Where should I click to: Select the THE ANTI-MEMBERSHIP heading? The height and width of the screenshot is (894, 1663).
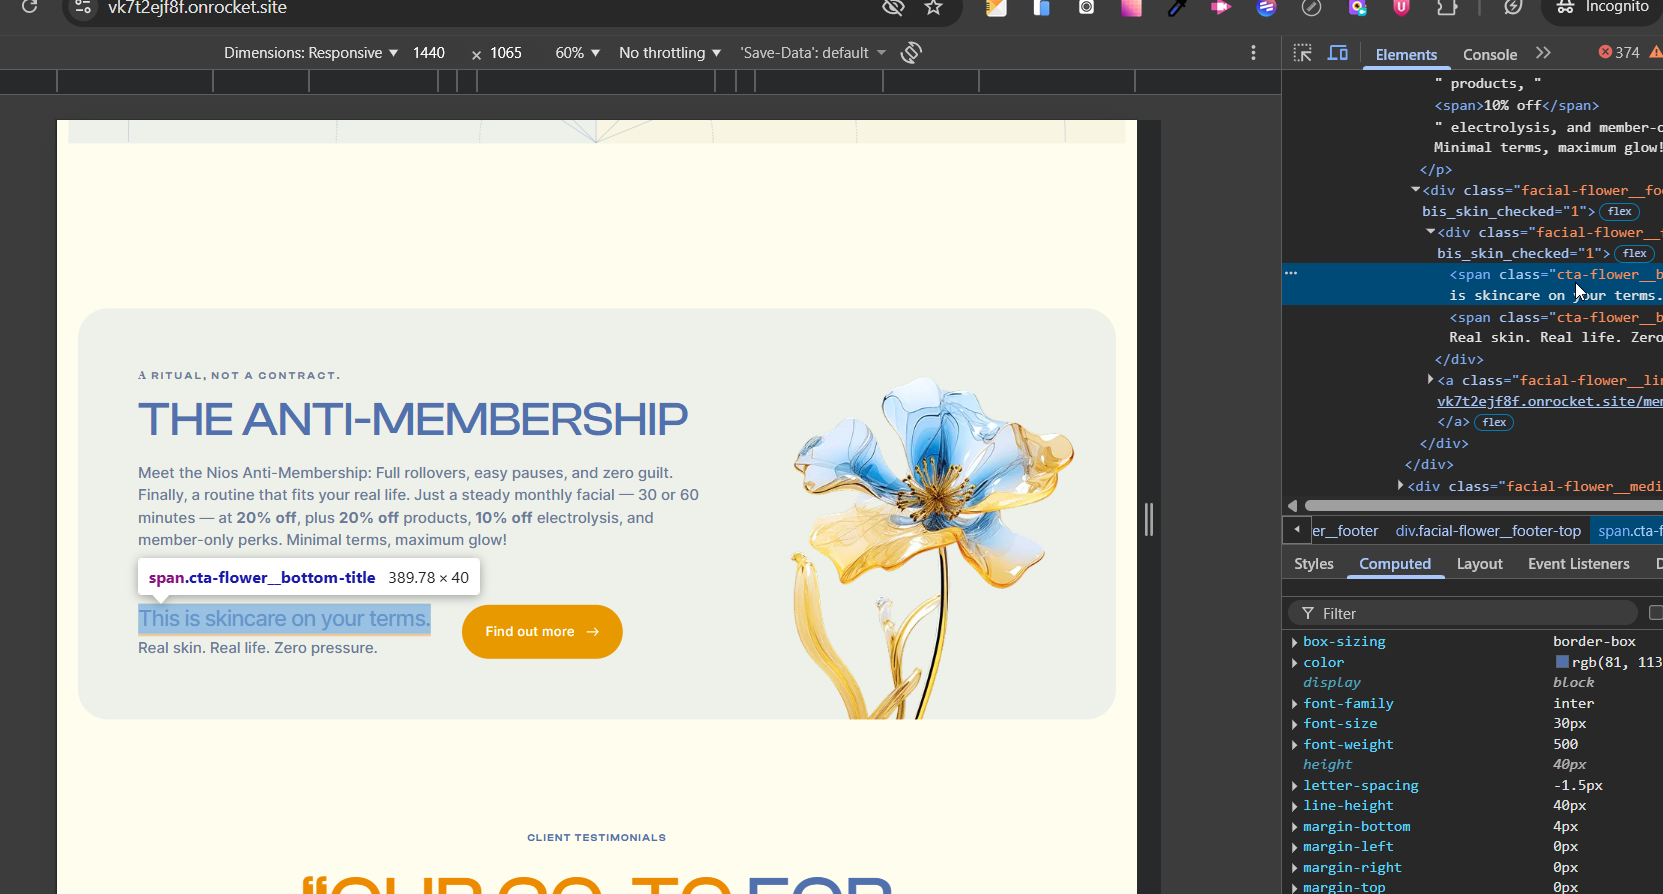(413, 419)
